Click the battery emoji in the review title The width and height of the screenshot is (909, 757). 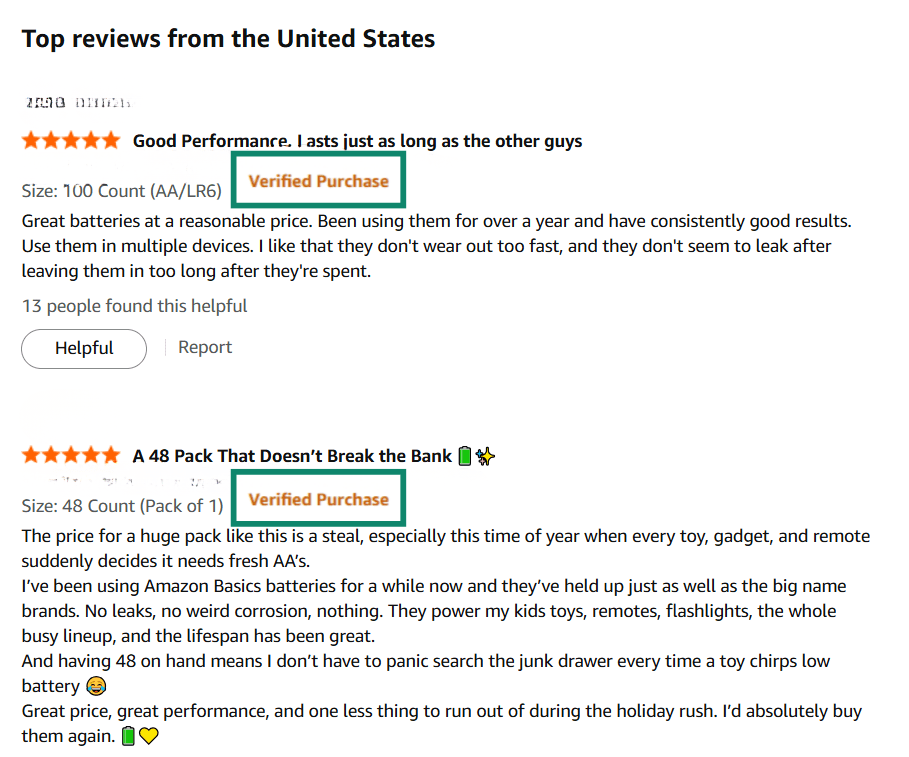[464, 457]
